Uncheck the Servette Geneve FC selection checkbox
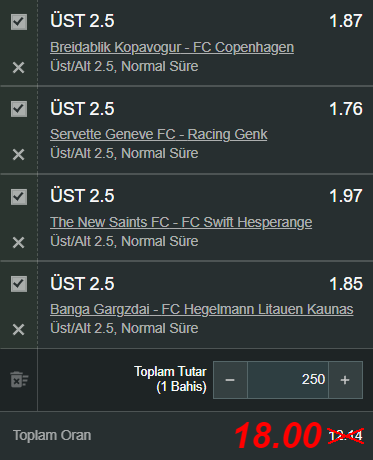This screenshot has height=460, width=373. pos(19,109)
